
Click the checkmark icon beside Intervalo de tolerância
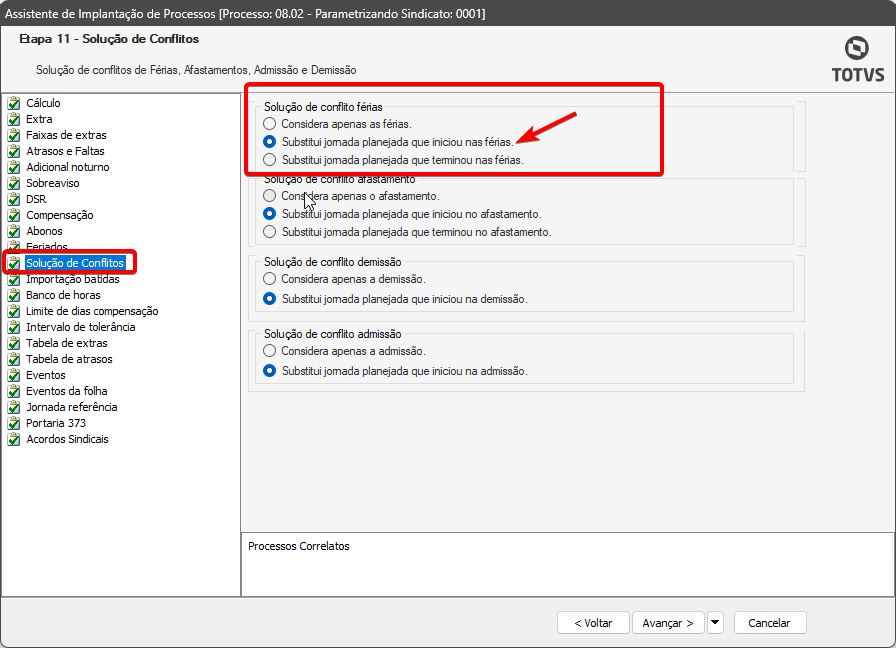[14, 327]
